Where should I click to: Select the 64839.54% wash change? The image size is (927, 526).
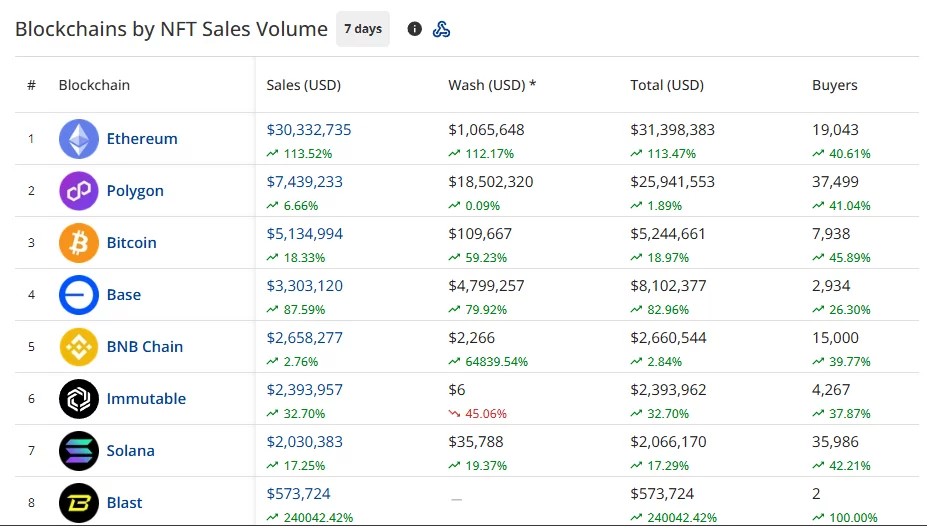(x=488, y=362)
